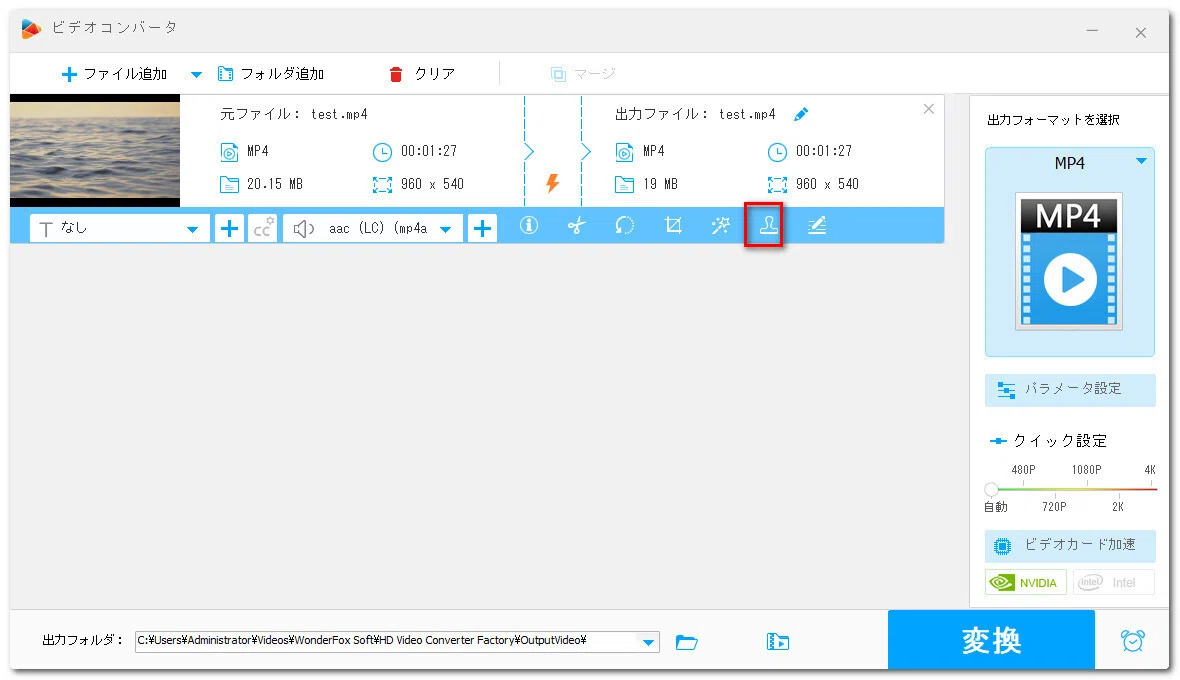
Task: Click the test.mp4 video thumbnail
Action: [95, 150]
